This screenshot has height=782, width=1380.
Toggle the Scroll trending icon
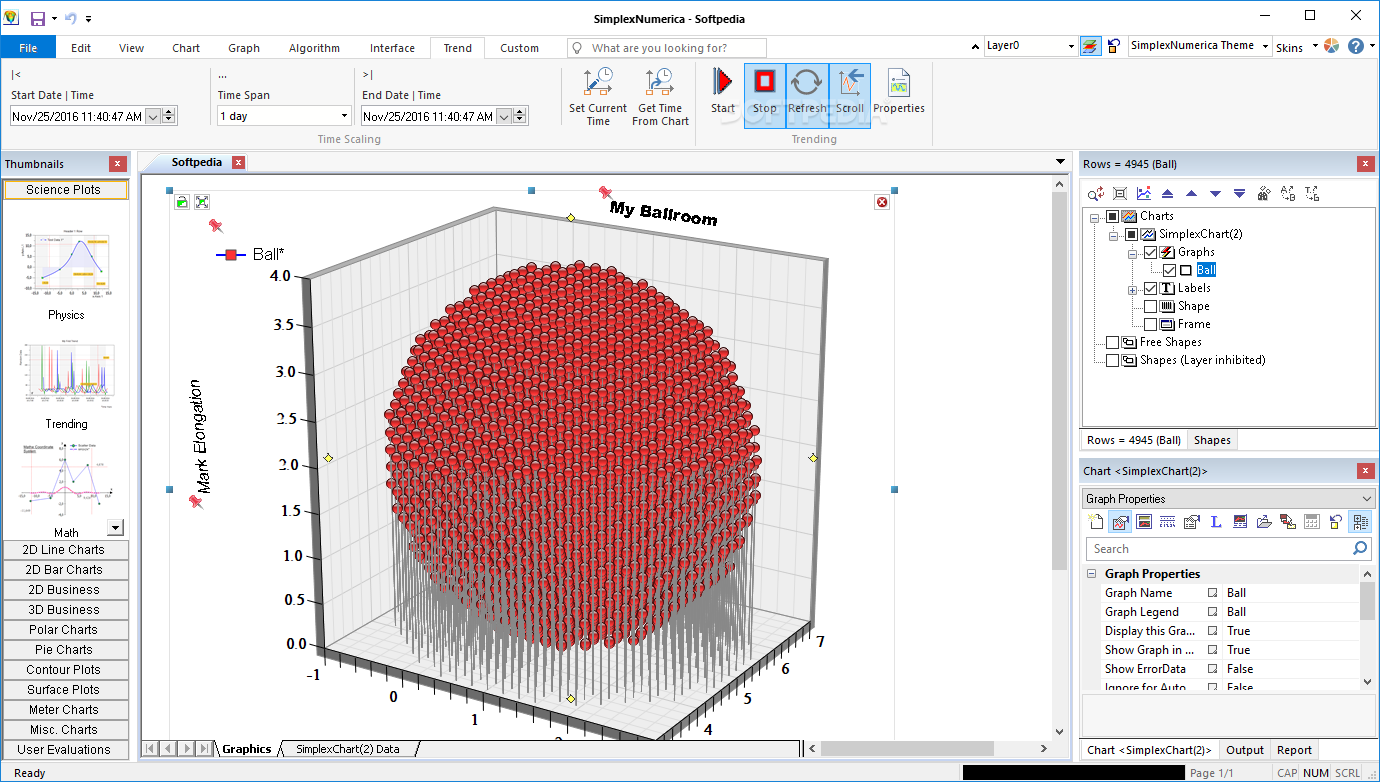(850, 82)
